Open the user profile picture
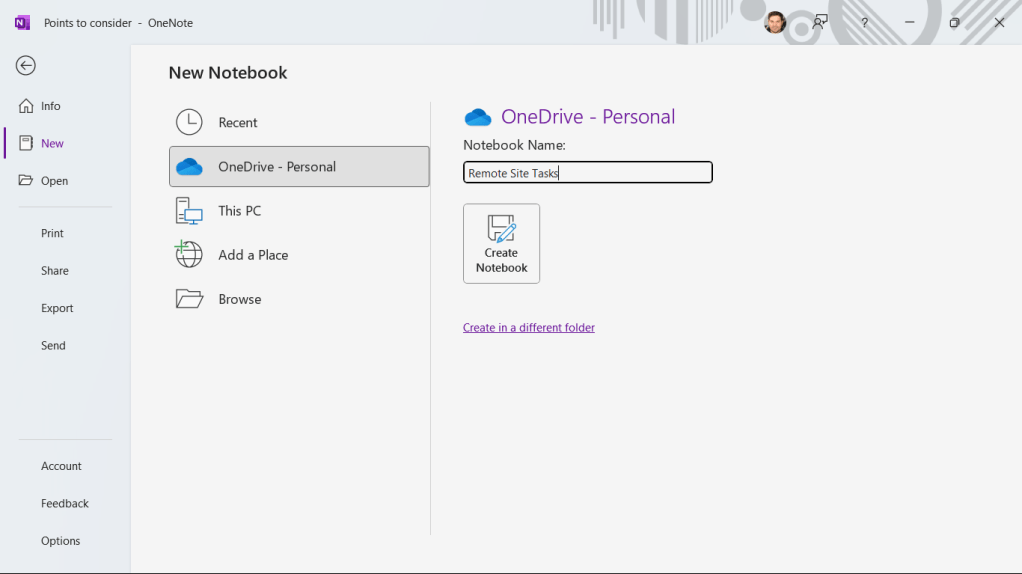The height and width of the screenshot is (574, 1022). coord(775,22)
